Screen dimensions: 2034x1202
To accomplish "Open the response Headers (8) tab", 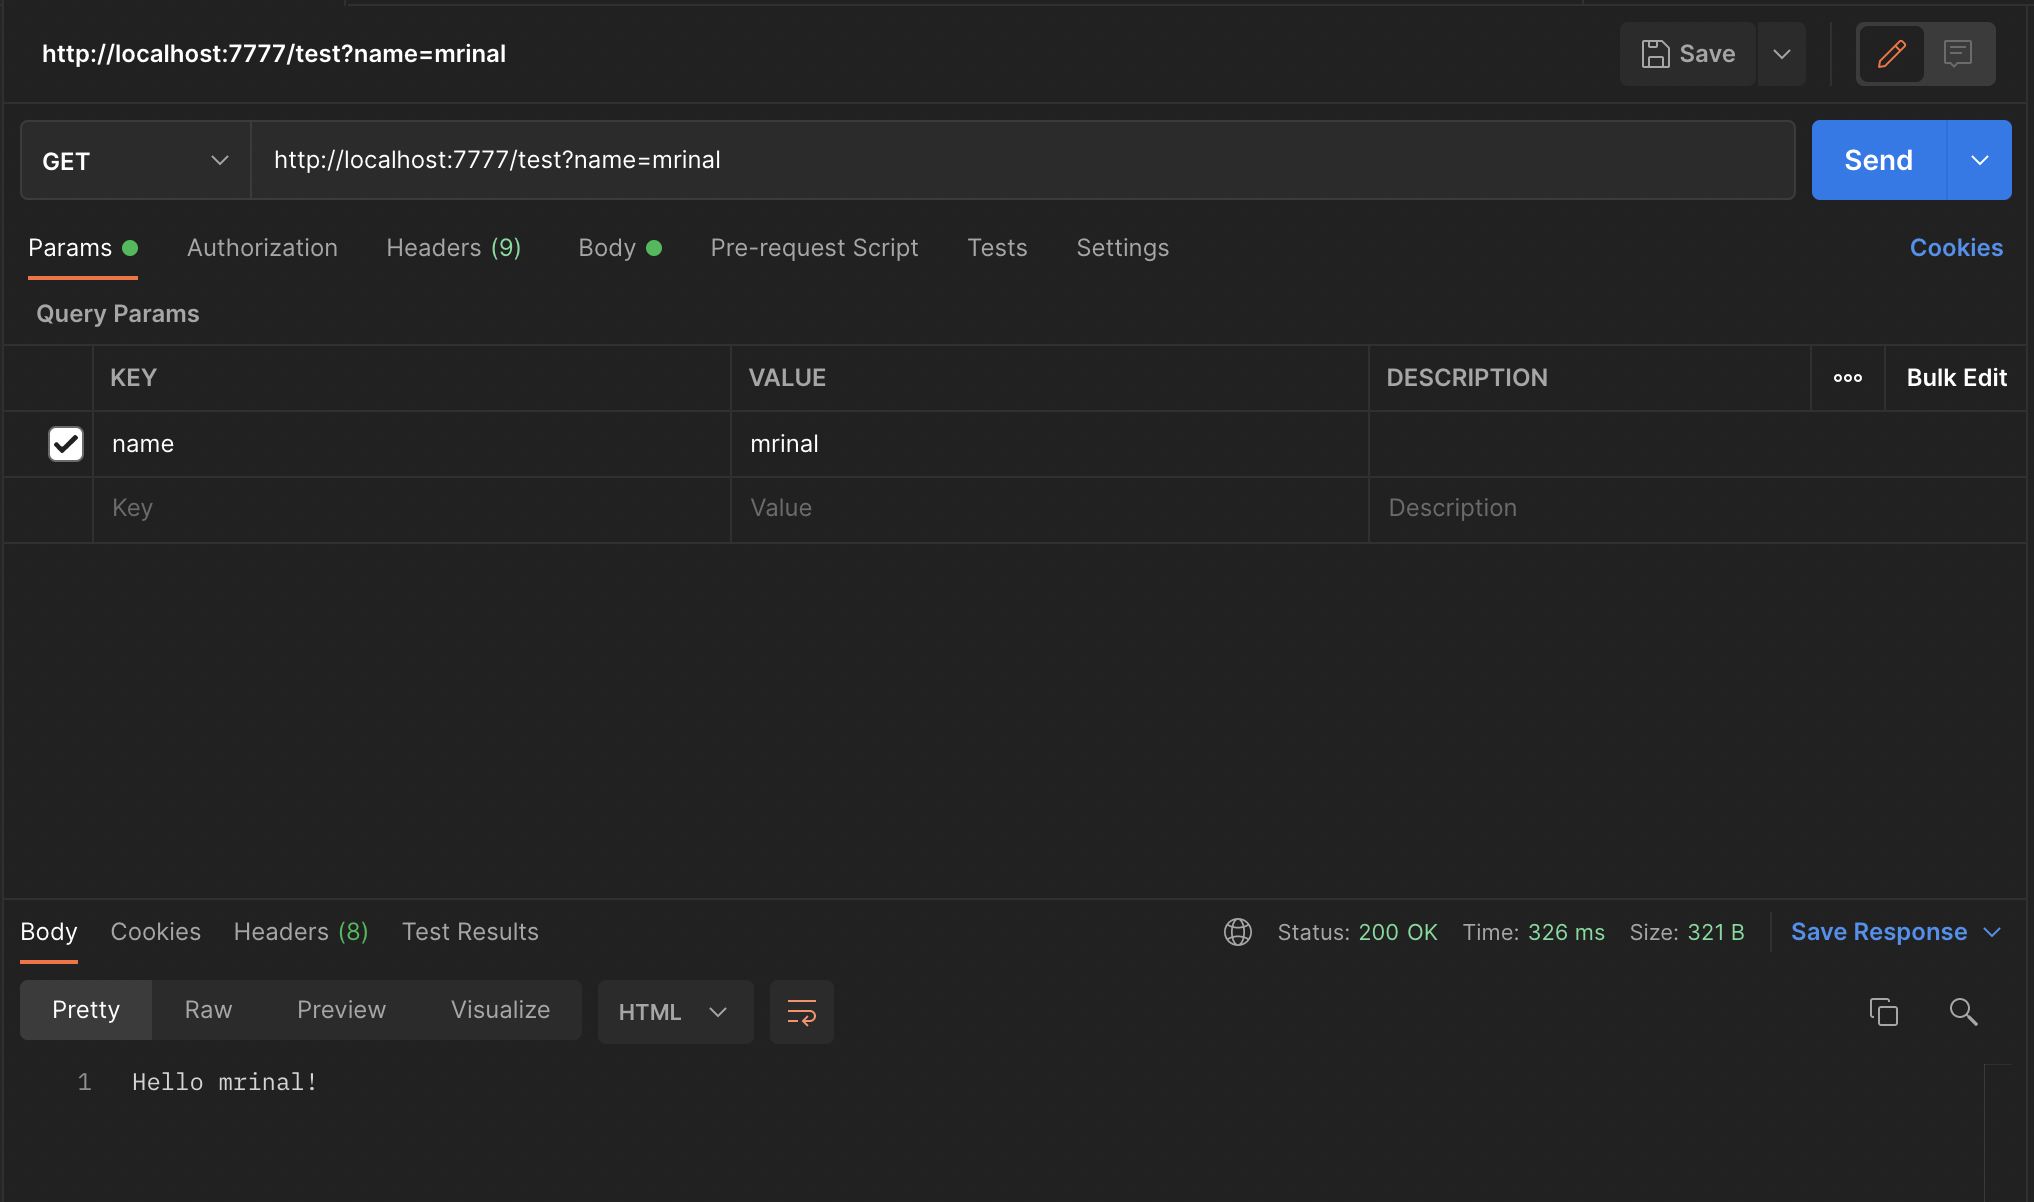I will (x=300, y=932).
